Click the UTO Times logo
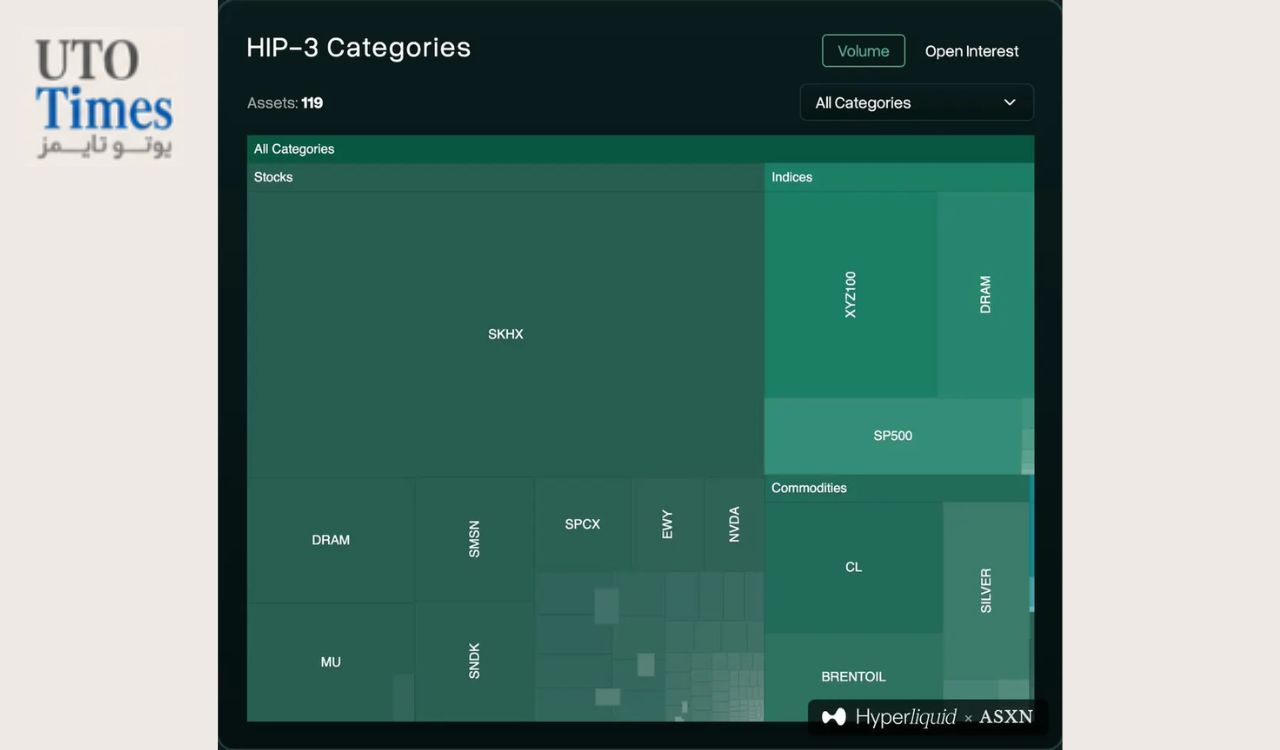The width and height of the screenshot is (1280, 750). pyautogui.click(x=103, y=97)
